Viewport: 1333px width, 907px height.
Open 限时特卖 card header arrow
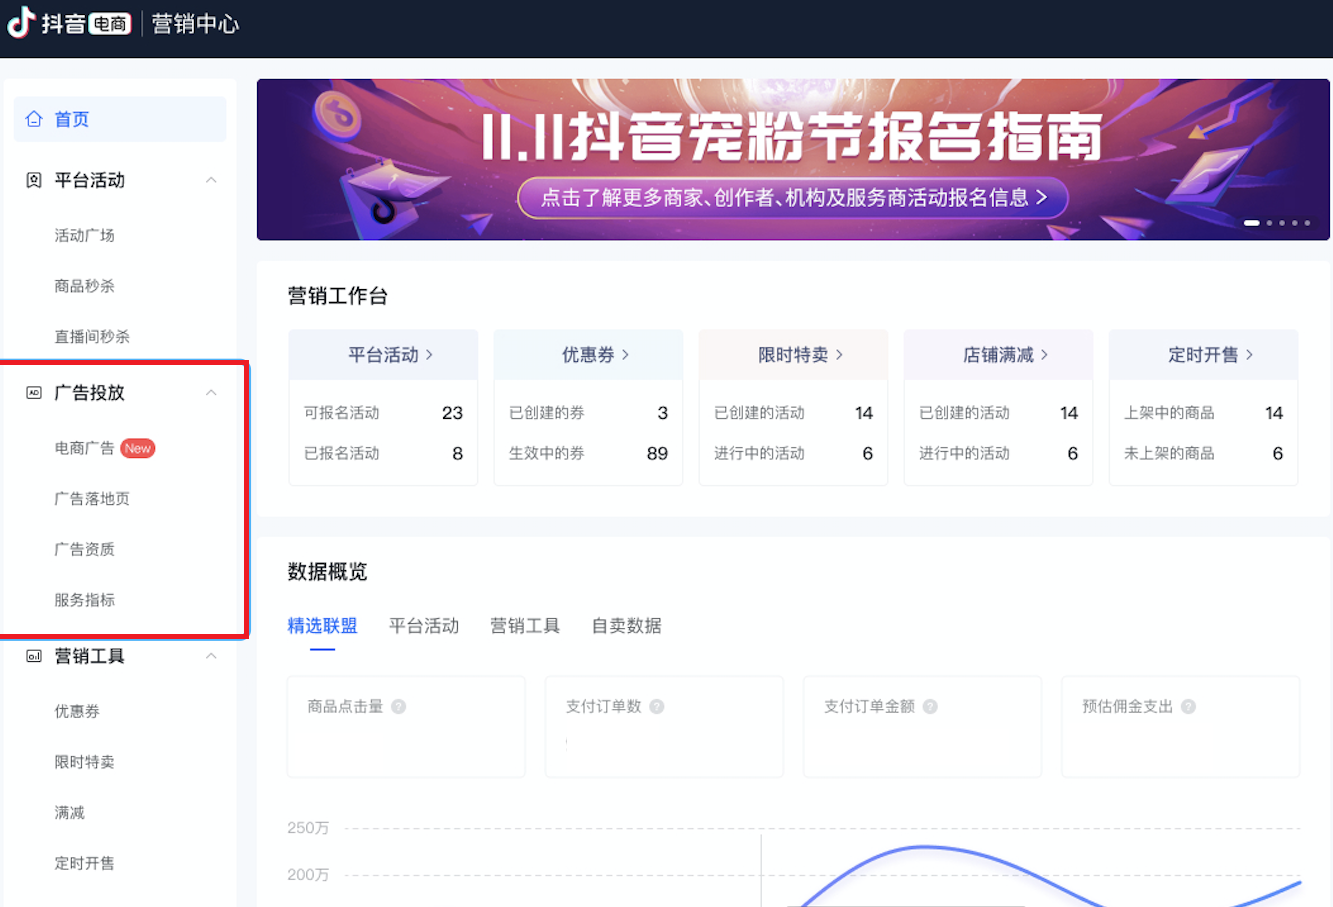point(839,355)
